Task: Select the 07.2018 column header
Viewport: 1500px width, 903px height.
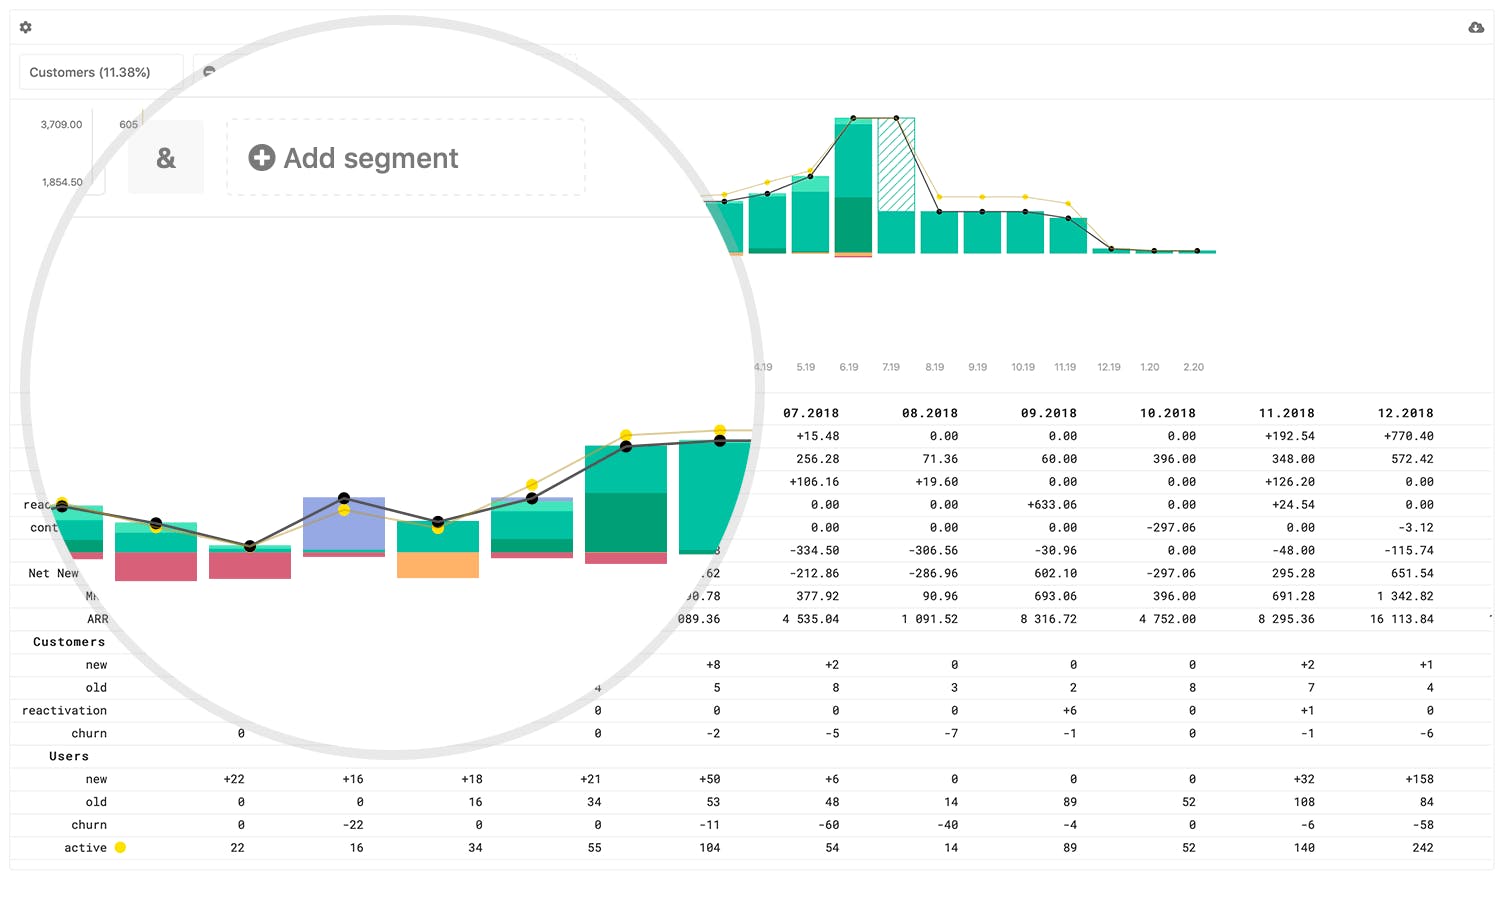Action: point(811,413)
